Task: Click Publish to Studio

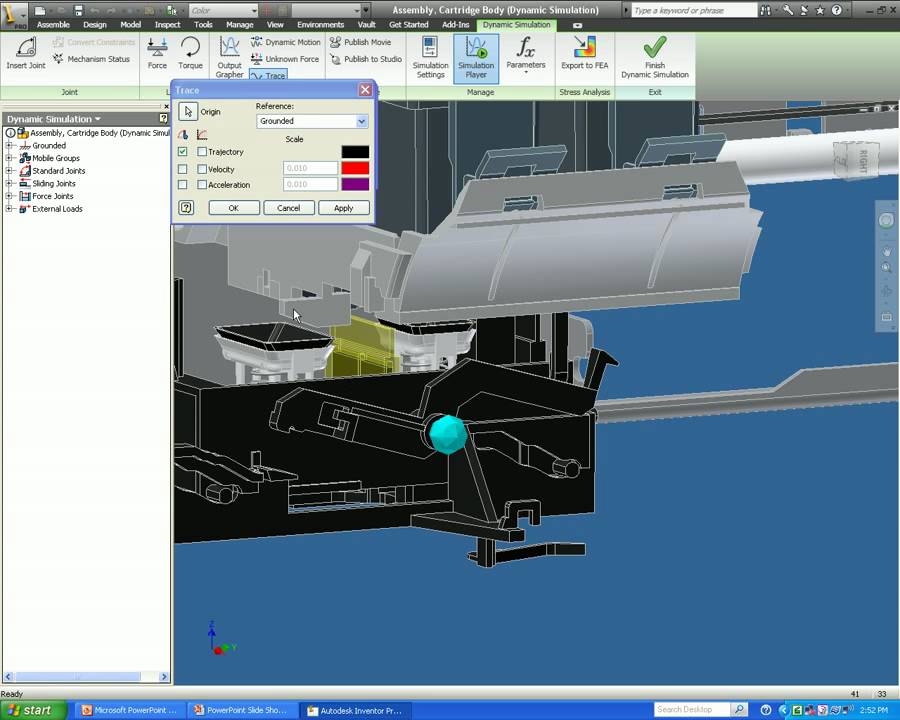Action: tap(366, 59)
